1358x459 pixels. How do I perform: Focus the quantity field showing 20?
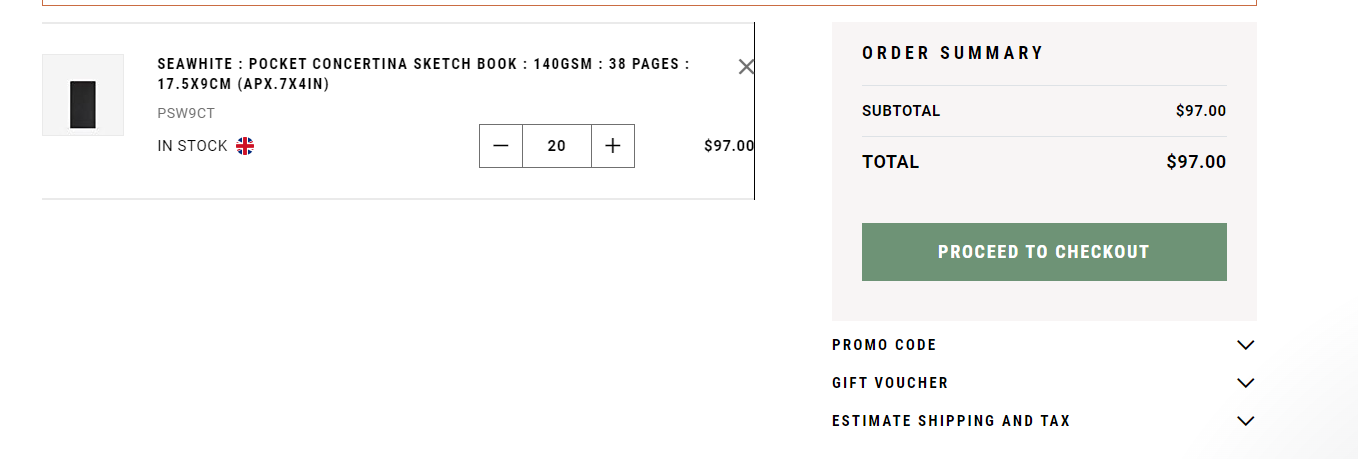coord(557,146)
